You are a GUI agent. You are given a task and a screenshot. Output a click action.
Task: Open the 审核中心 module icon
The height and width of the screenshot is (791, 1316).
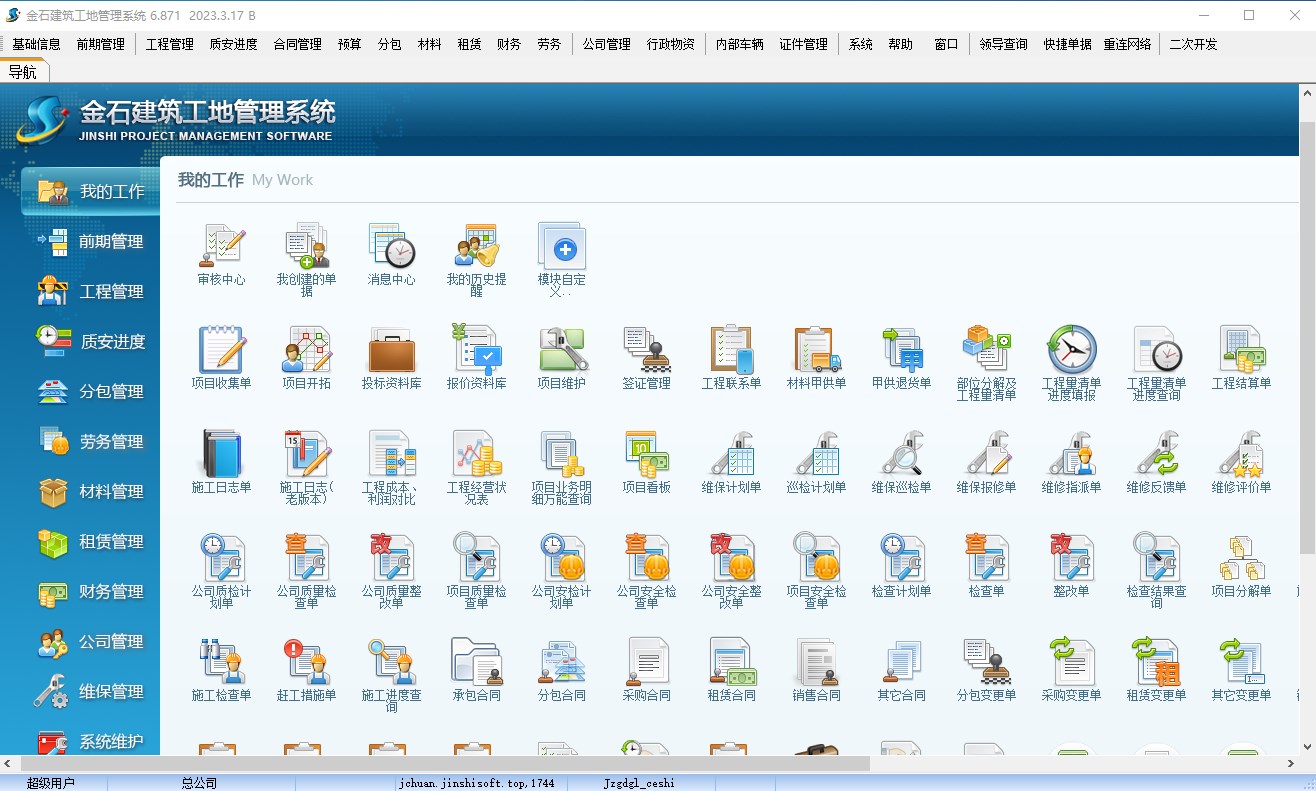(x=221, y=246)
